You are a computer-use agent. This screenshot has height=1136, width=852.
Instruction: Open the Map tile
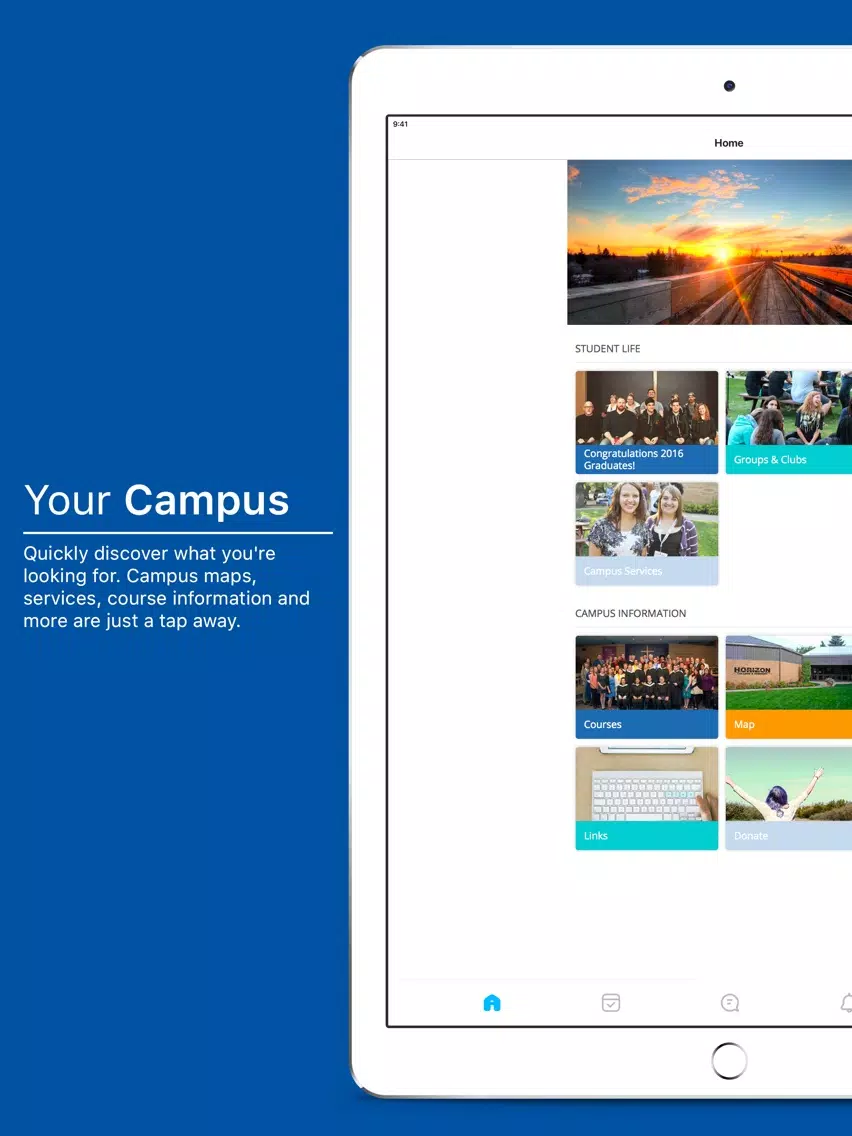[x=789, y=687]
